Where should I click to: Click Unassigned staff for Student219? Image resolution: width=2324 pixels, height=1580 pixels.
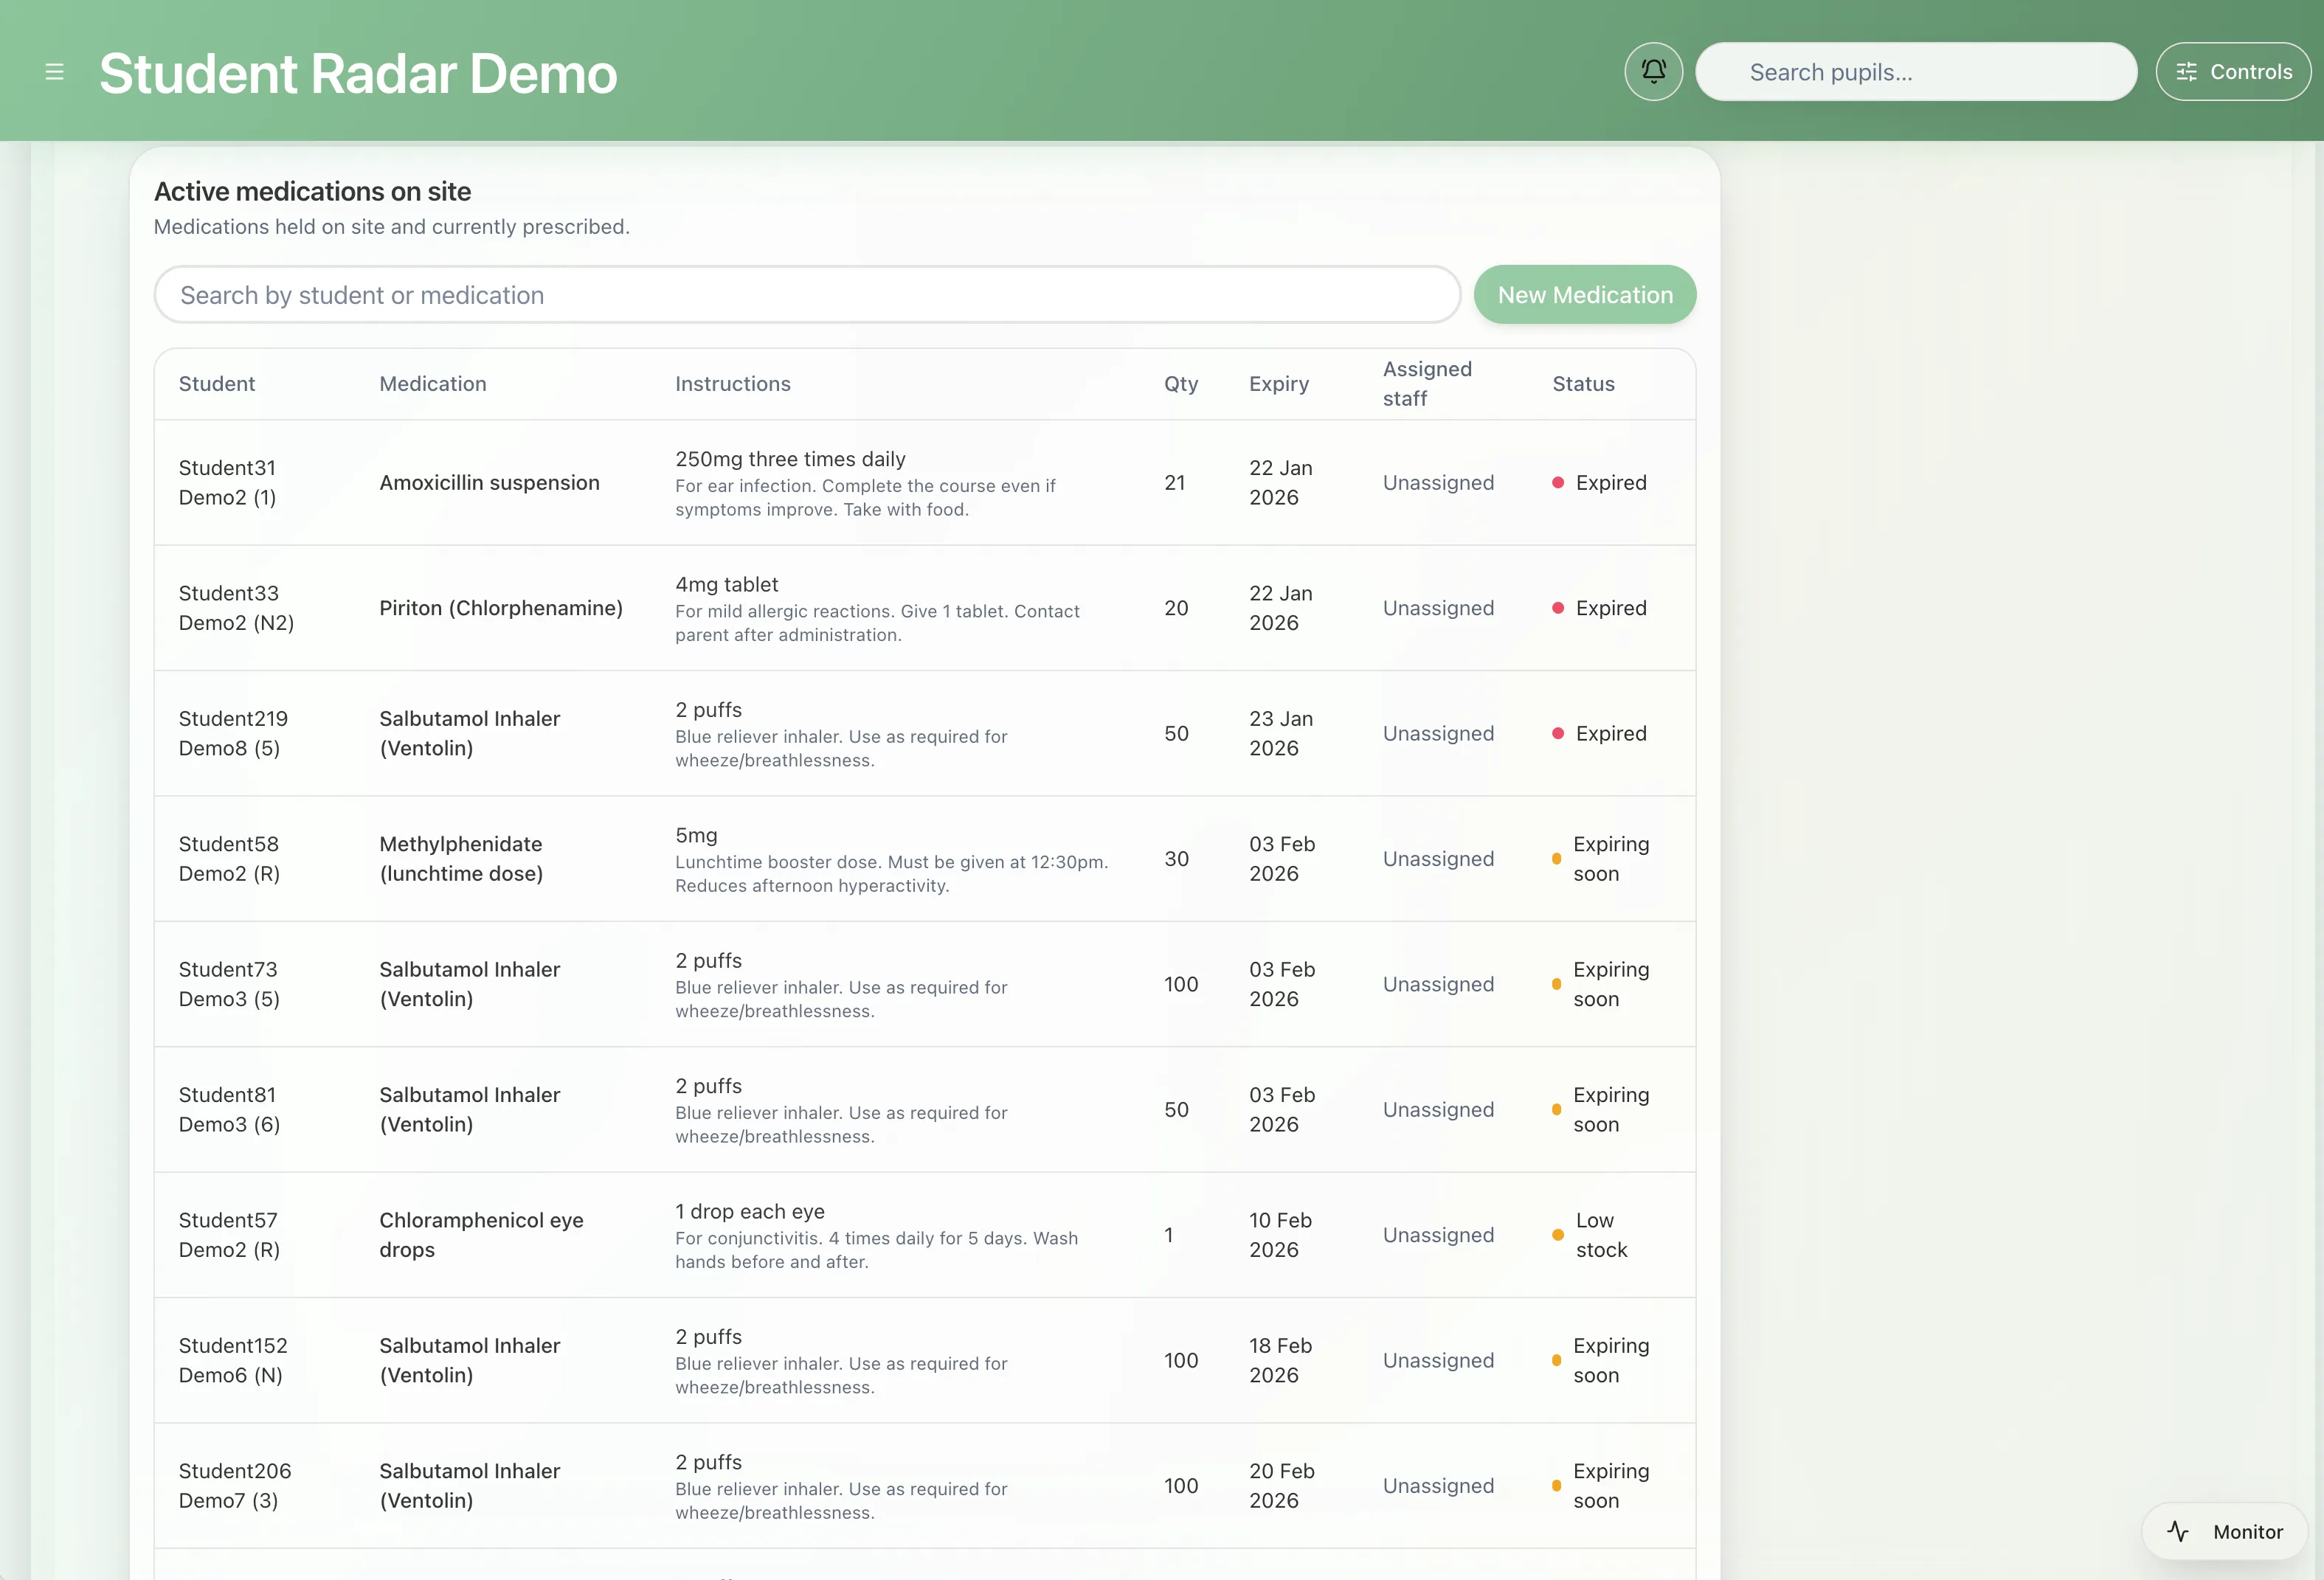[1437, 734]
